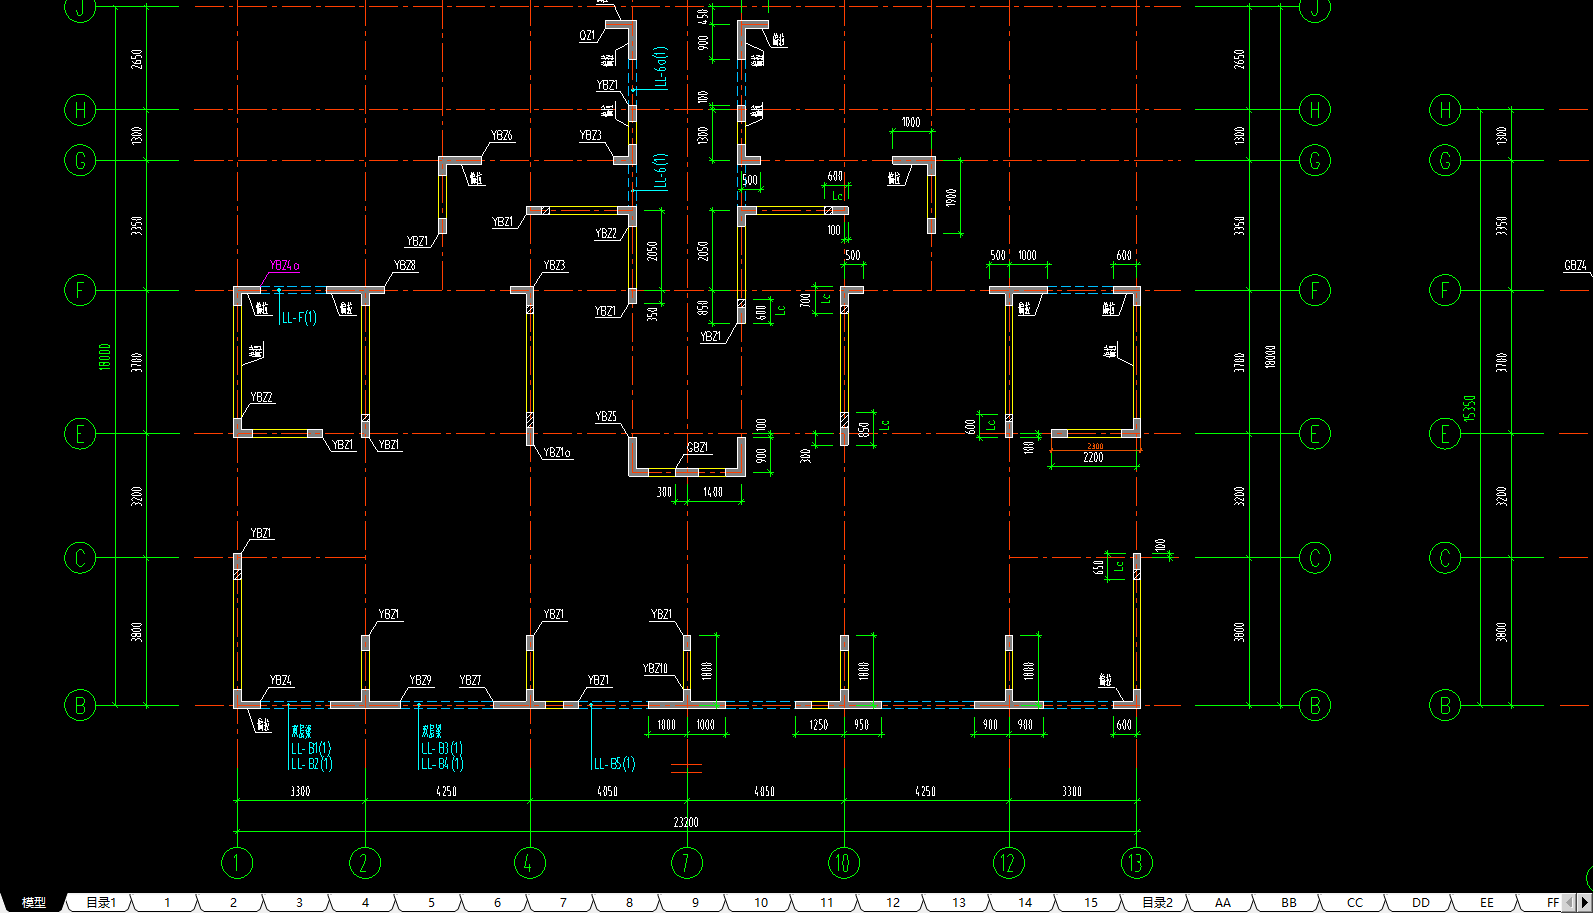Viewport: 1593px width, 913px height.
Task: Switch to the 模型 model tab
Action: click(x=34, y=903)
